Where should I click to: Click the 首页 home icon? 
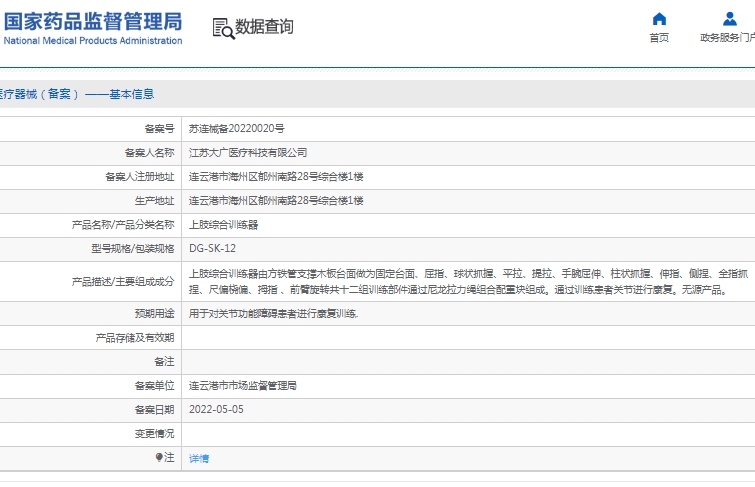[x=659, y=19]
